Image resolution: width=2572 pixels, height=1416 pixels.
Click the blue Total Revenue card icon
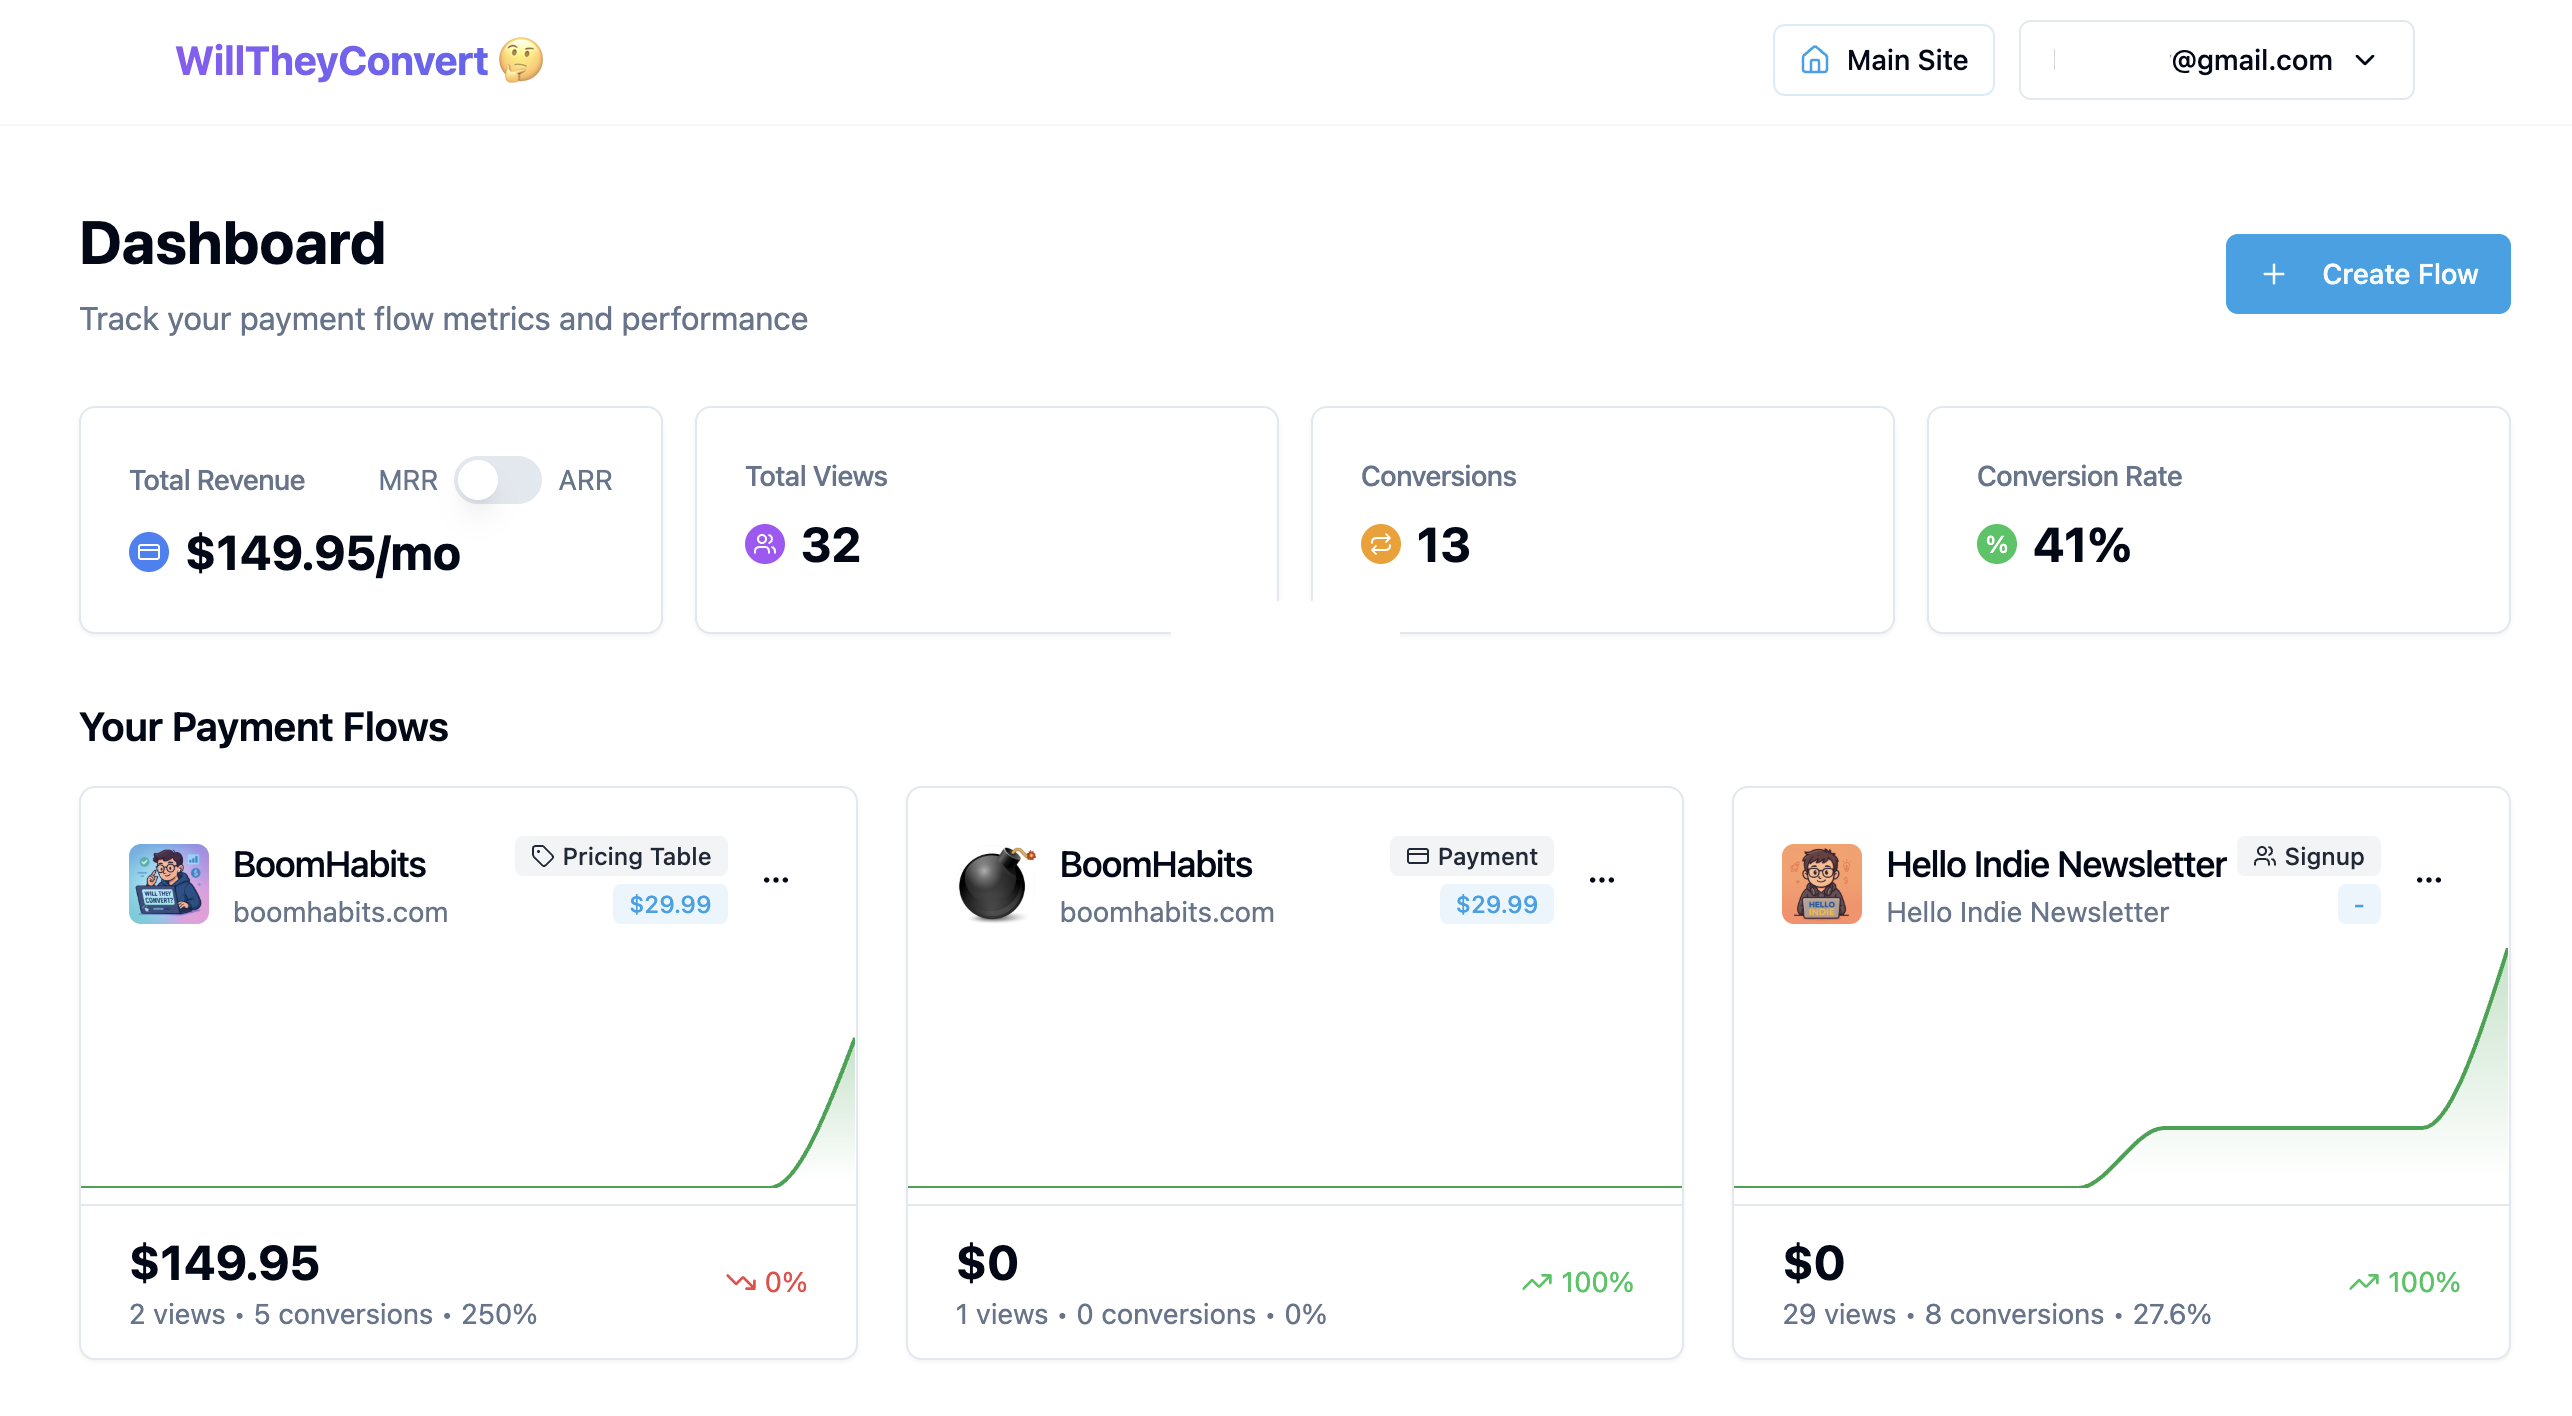click(149, 552)
